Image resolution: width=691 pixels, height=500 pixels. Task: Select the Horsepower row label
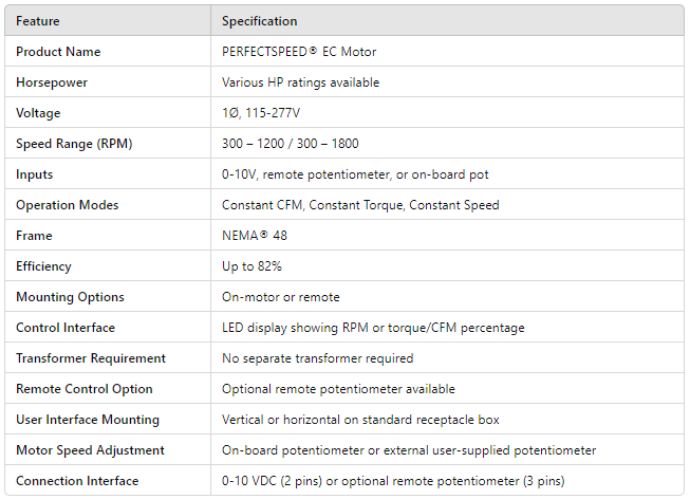click(53, 83)
